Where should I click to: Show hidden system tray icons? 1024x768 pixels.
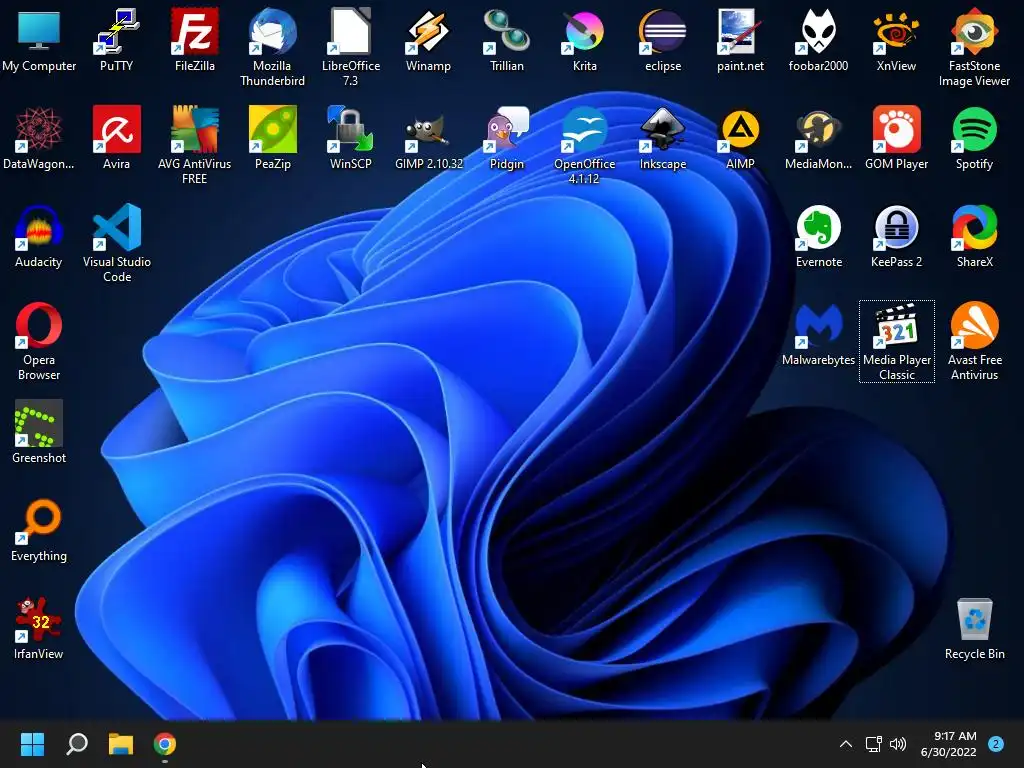point(846,744)
